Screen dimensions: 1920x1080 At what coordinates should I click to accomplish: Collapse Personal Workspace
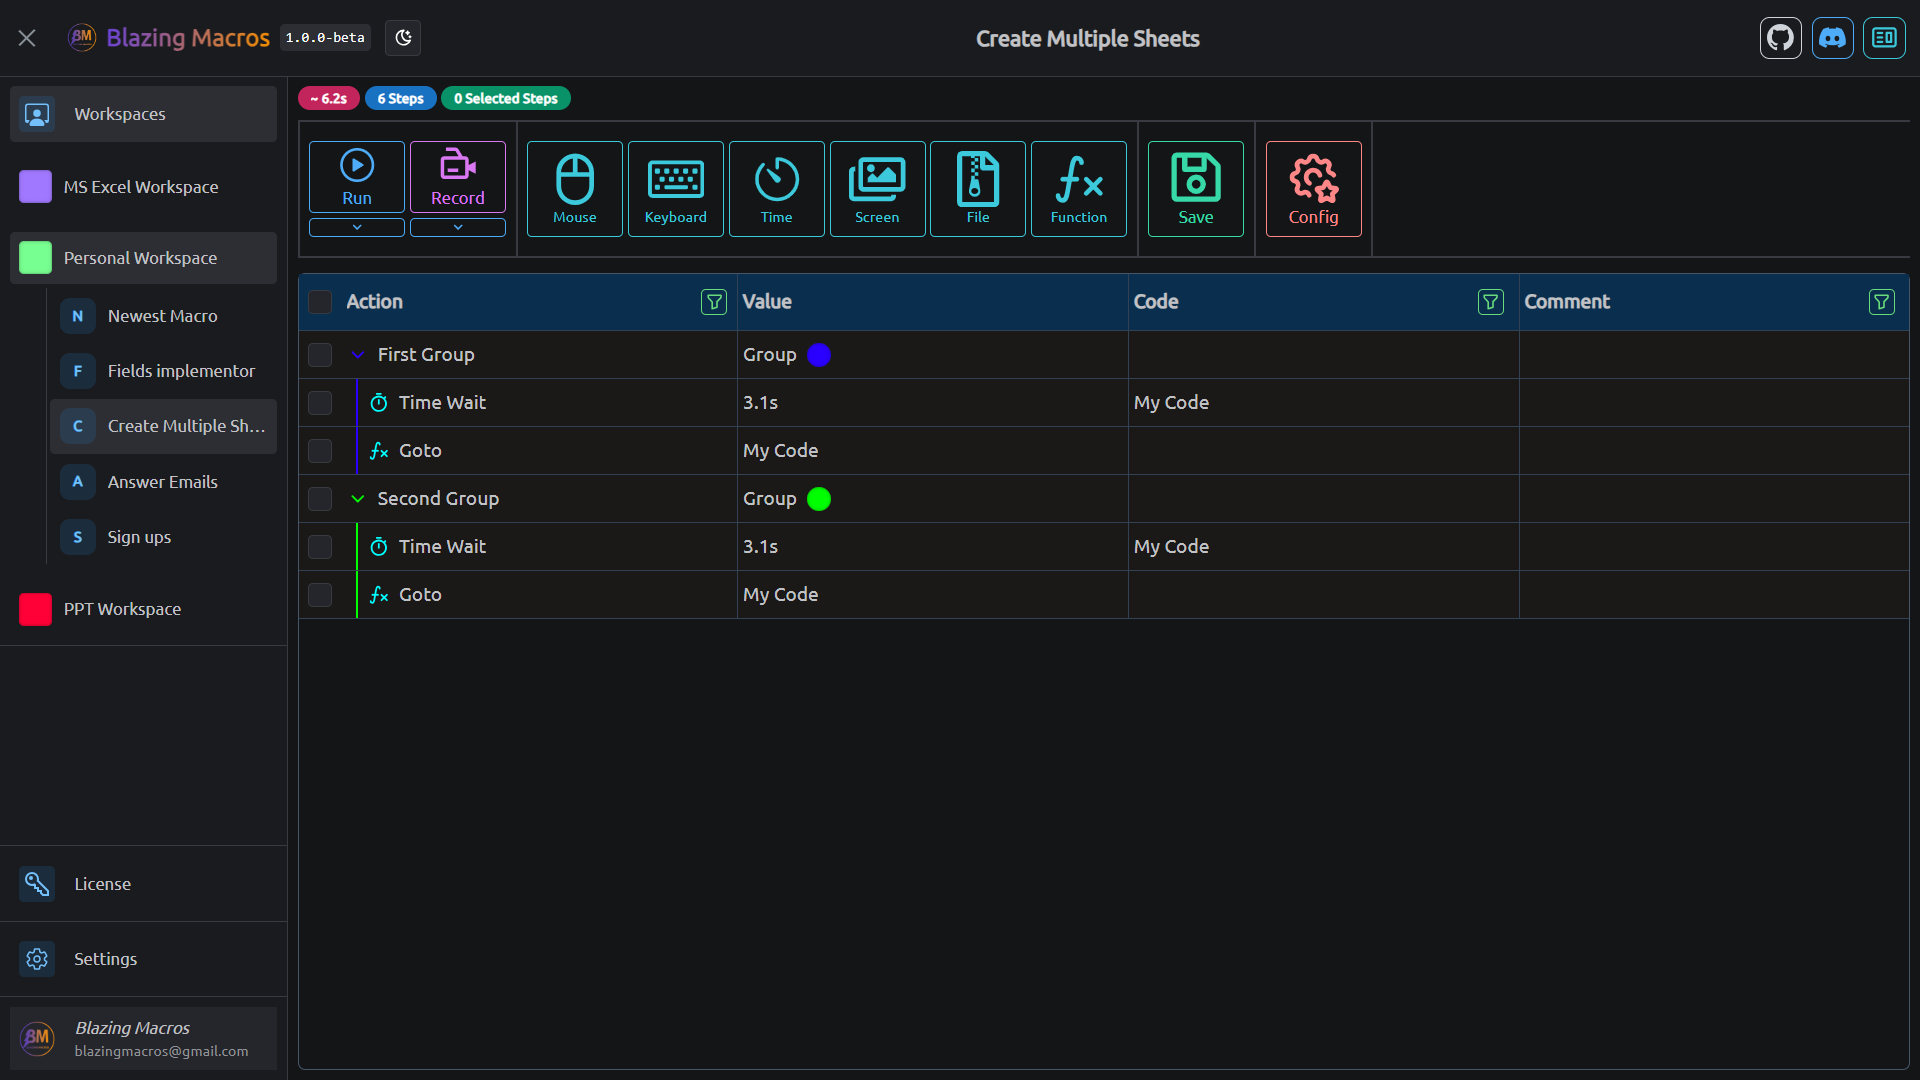(x=143, y=258)
